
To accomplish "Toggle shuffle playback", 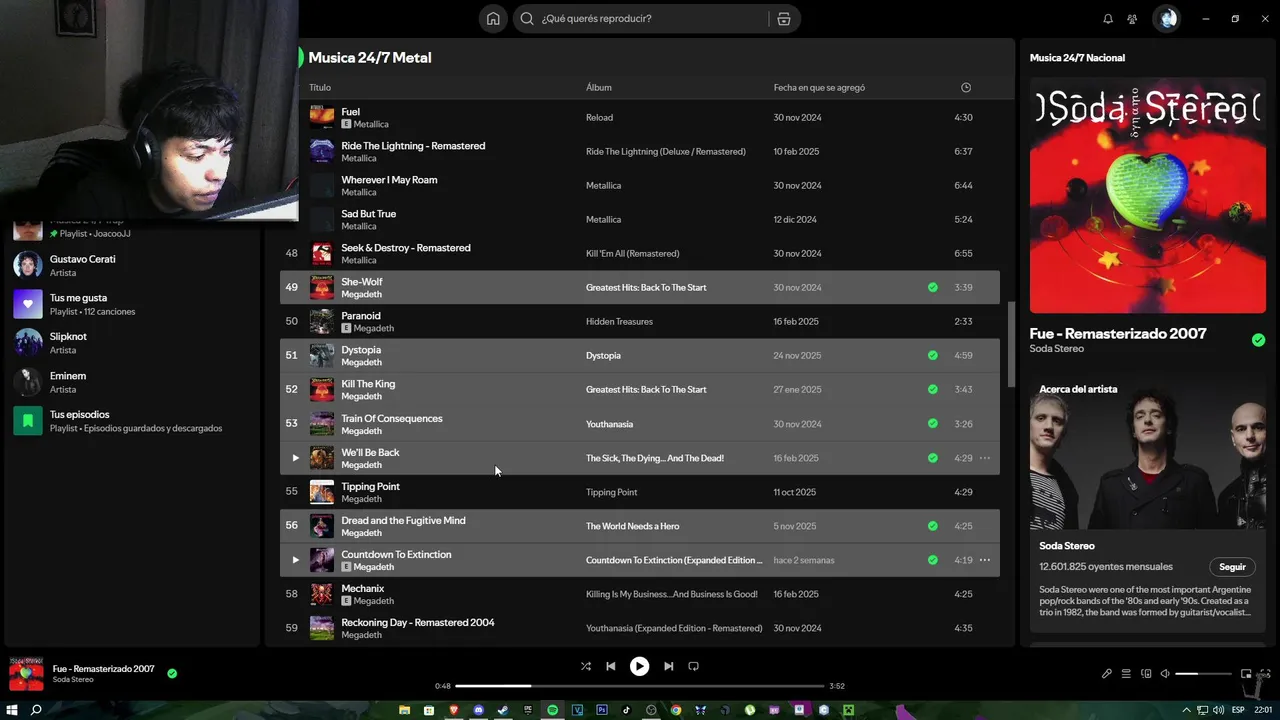I will click(586, 666).
